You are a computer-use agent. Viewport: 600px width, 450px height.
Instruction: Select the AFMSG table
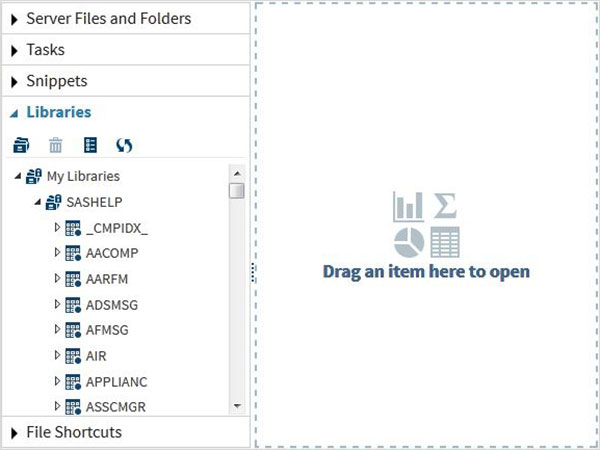[x=107, y=330]
